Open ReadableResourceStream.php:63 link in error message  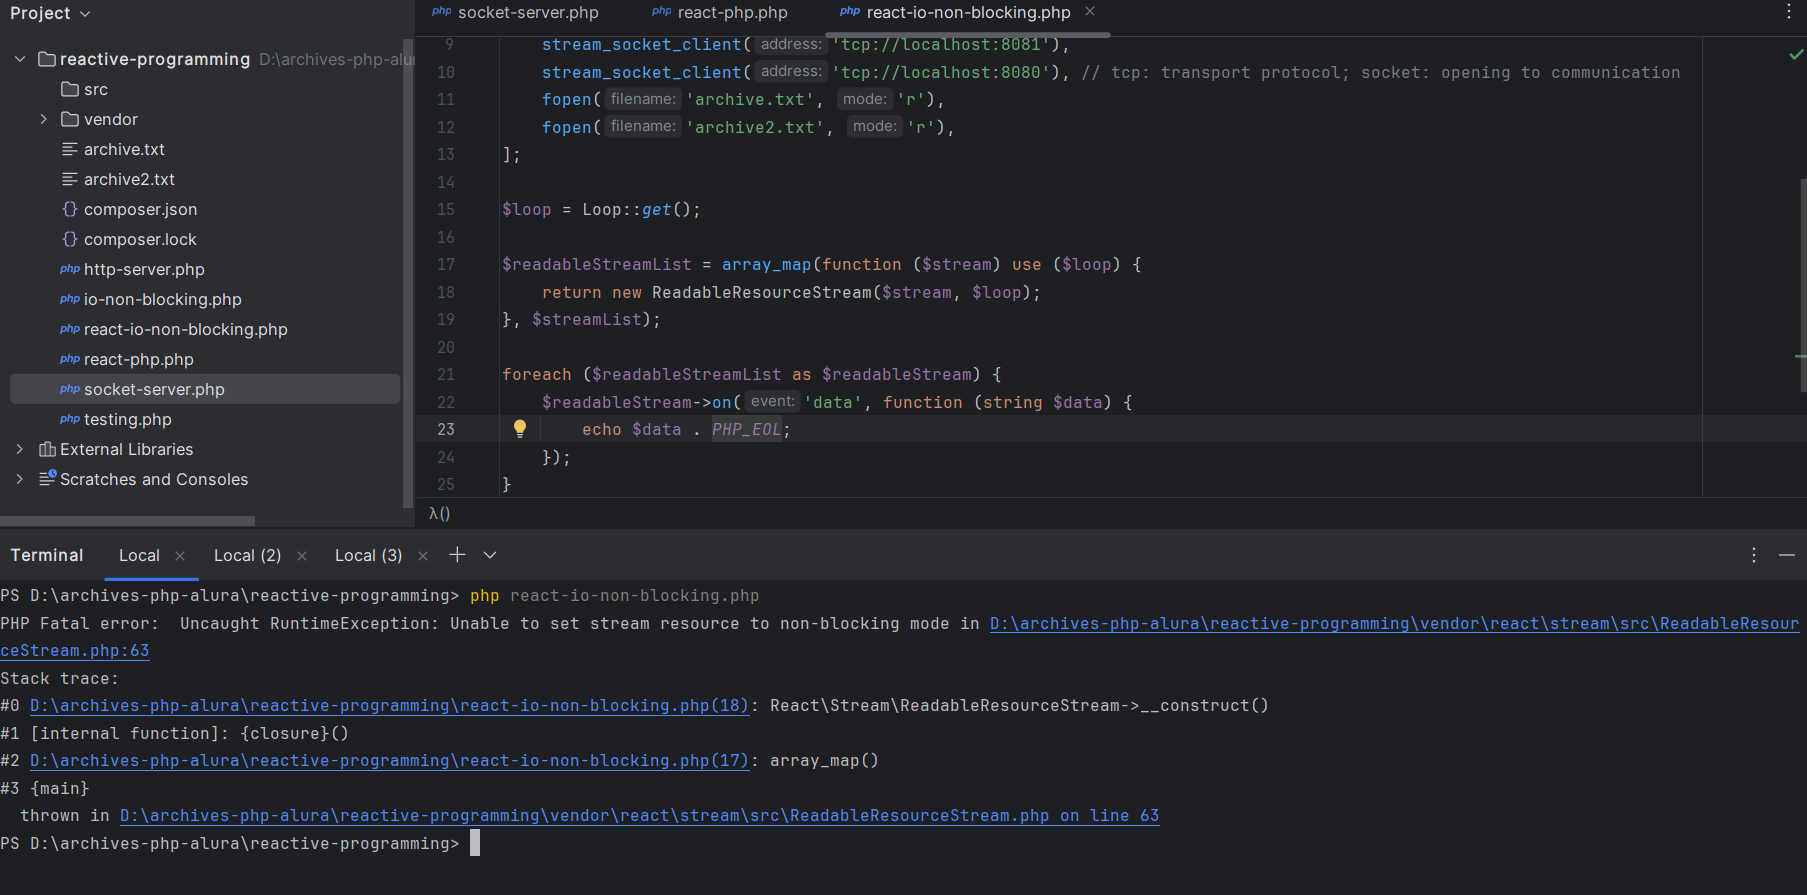pyautogui.click(x=1394, y=624)
